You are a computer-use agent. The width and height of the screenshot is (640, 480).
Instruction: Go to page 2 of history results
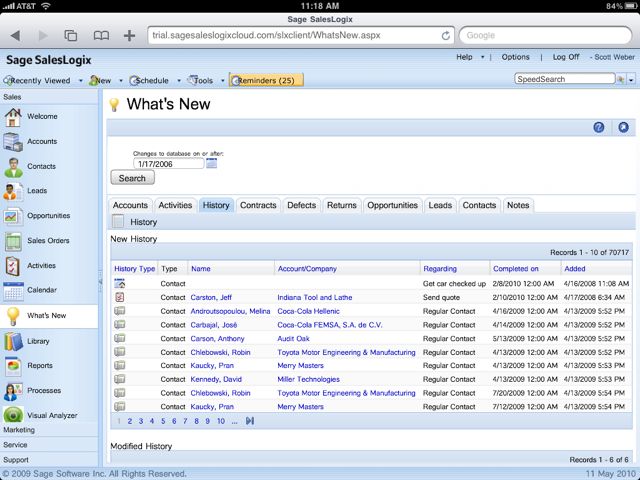coord(129,421)
